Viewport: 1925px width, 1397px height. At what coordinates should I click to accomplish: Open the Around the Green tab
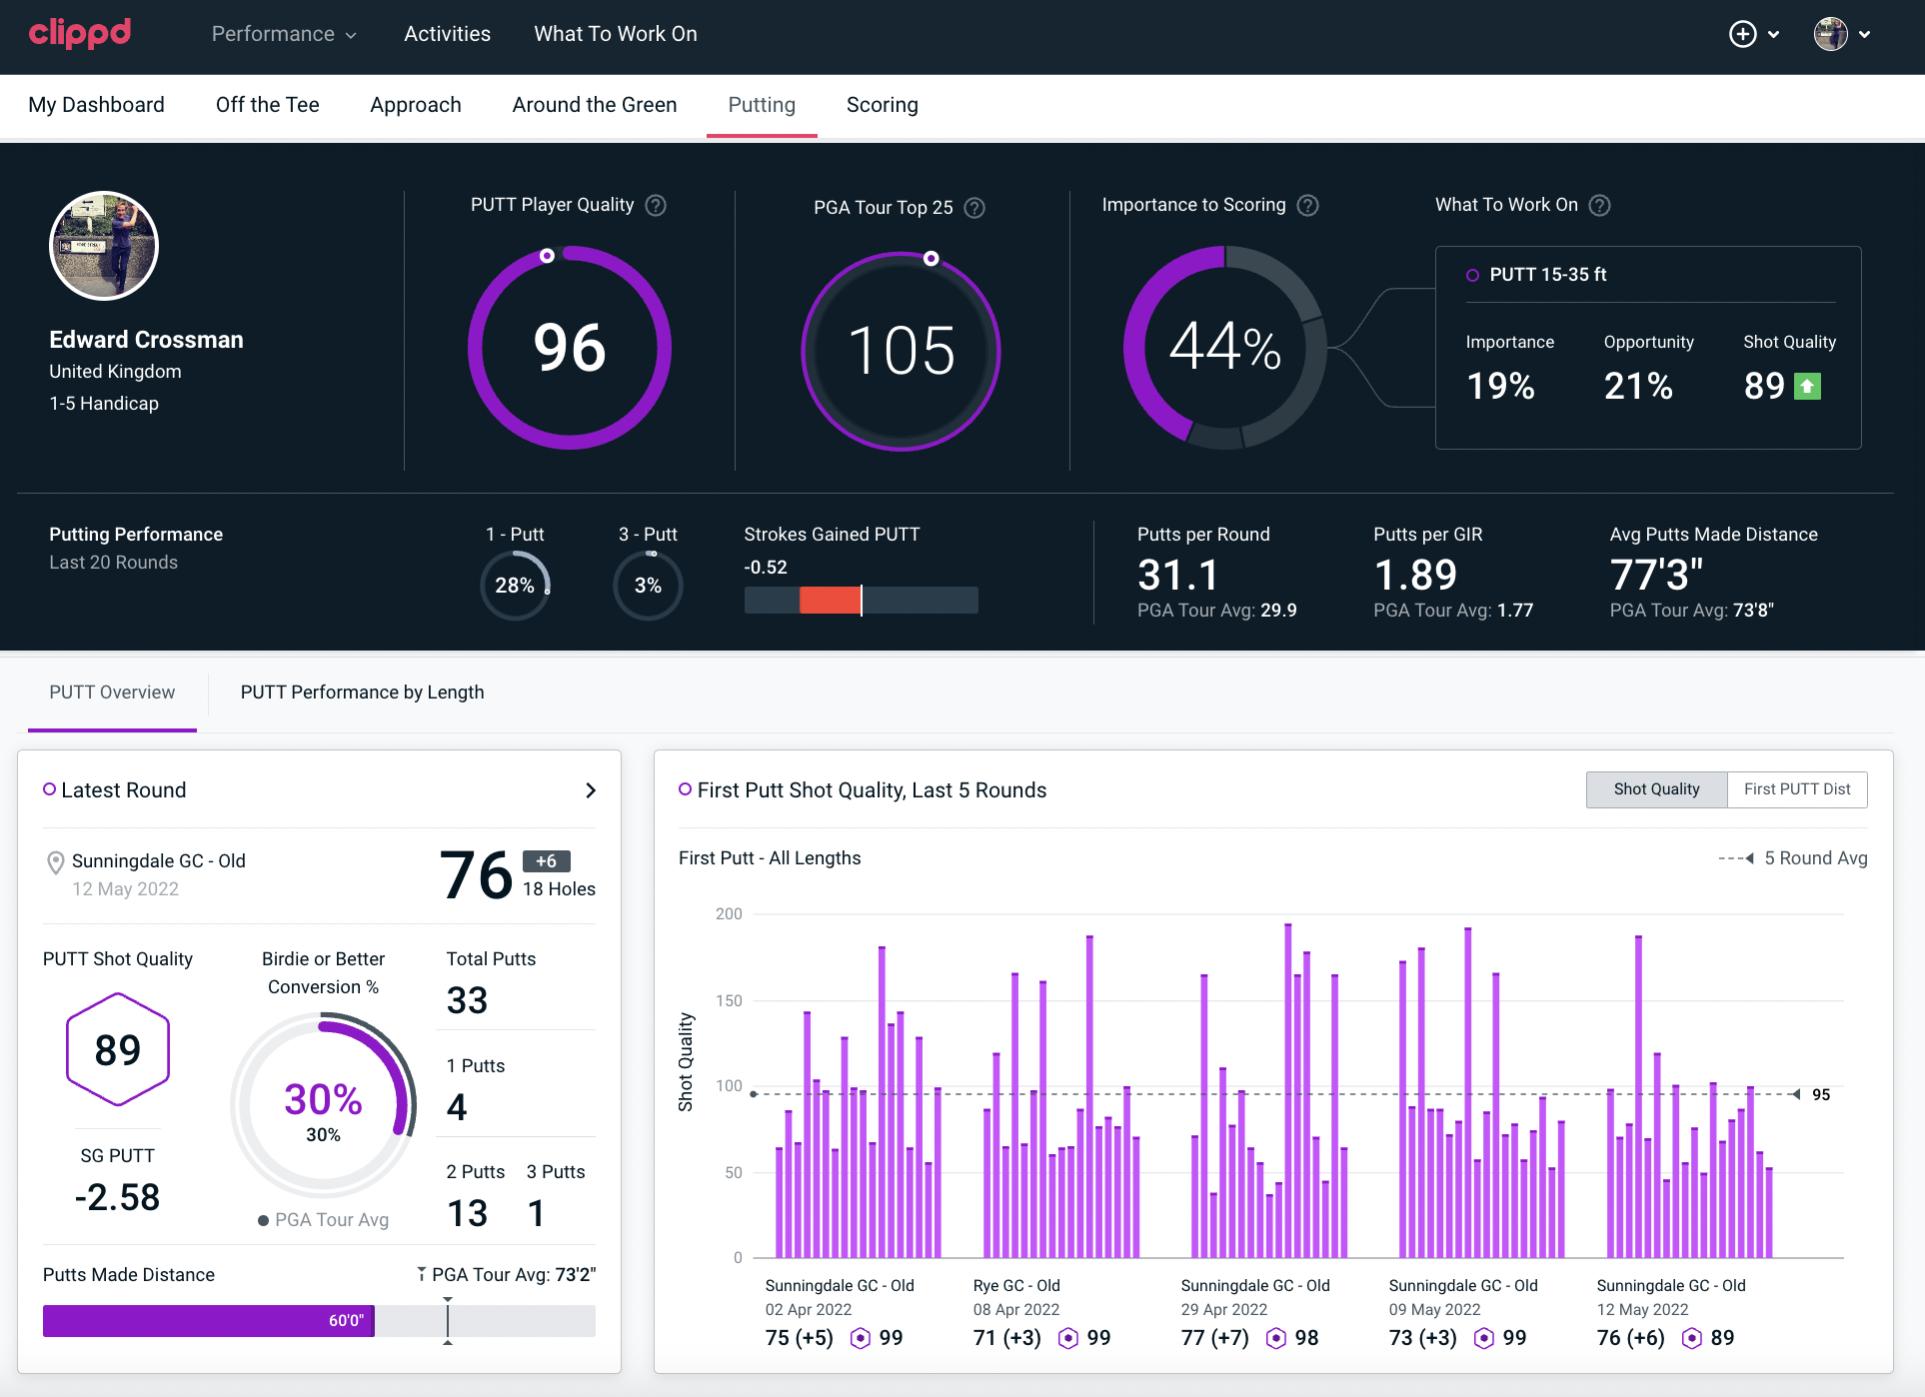tap(594, 105)
